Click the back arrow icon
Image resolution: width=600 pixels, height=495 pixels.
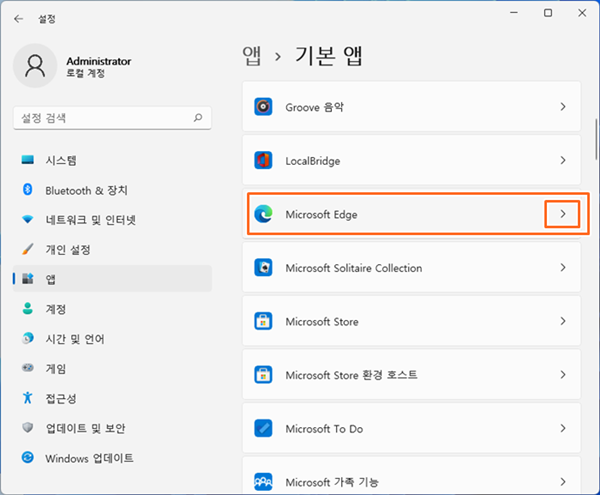18,19
